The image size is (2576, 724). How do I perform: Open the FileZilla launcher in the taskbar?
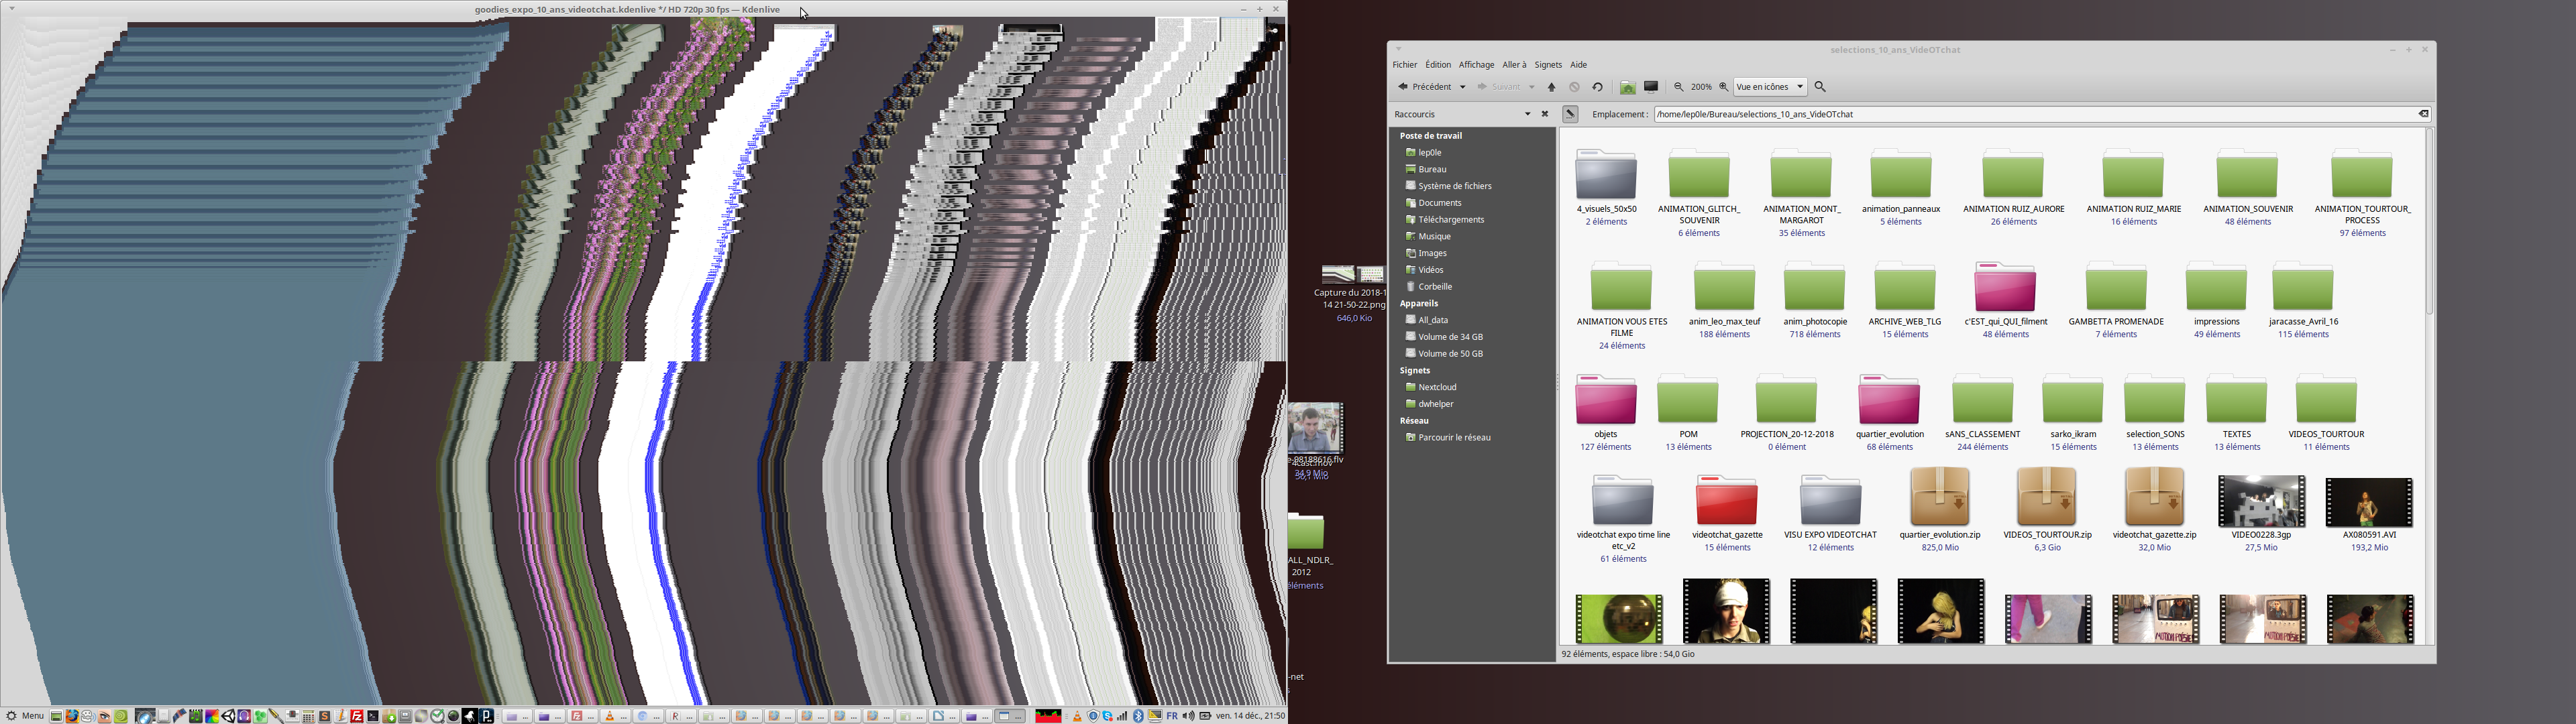click(x=357, y=716)
